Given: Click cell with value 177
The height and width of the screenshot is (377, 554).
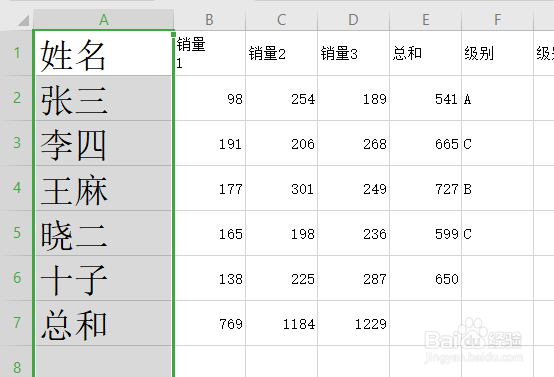Looking at the screenshot, I should tap(210, 188).
